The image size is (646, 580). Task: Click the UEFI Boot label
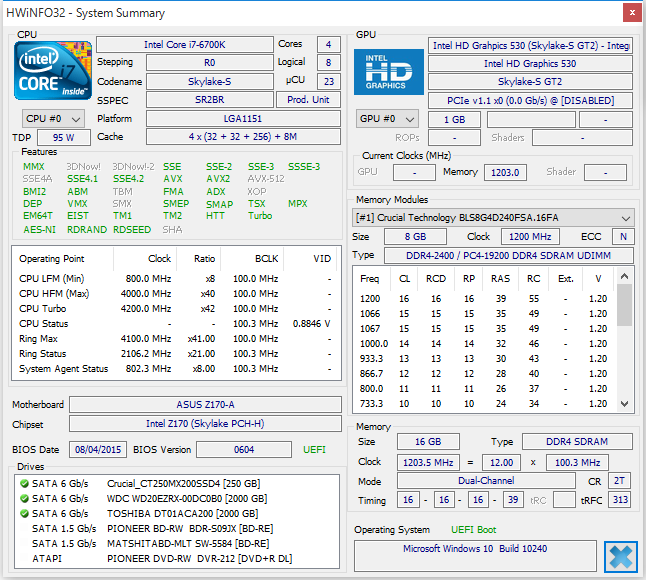click(x=473, y=530)
